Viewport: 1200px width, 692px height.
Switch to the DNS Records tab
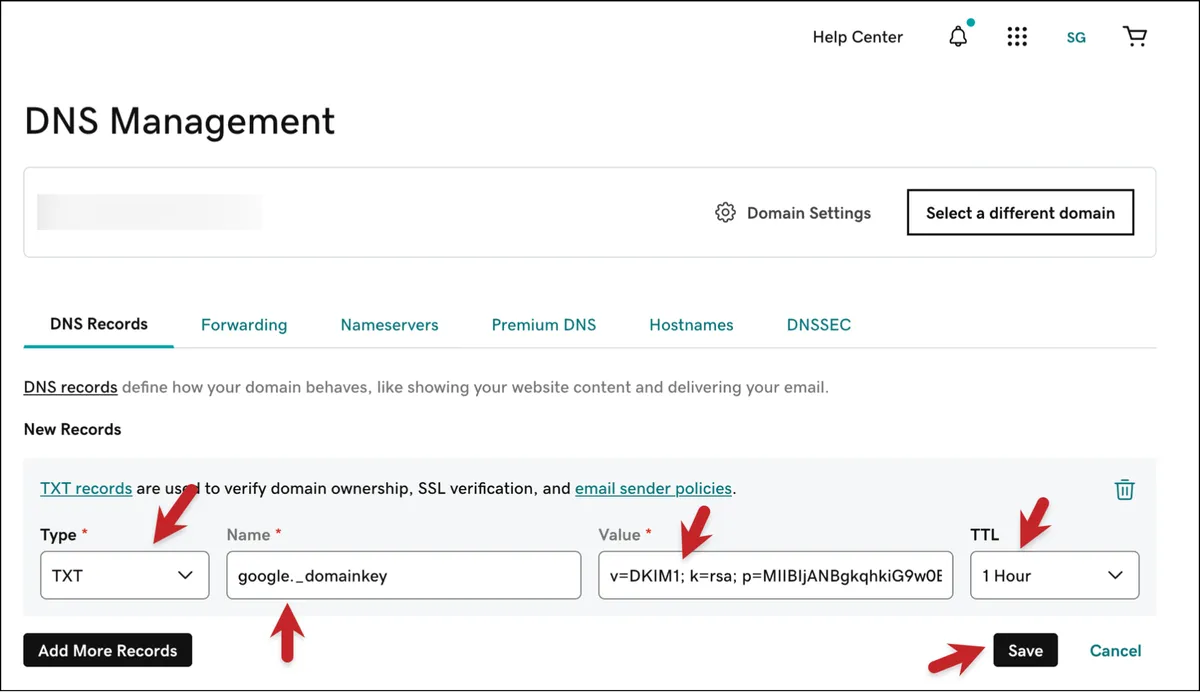point(99,324)
